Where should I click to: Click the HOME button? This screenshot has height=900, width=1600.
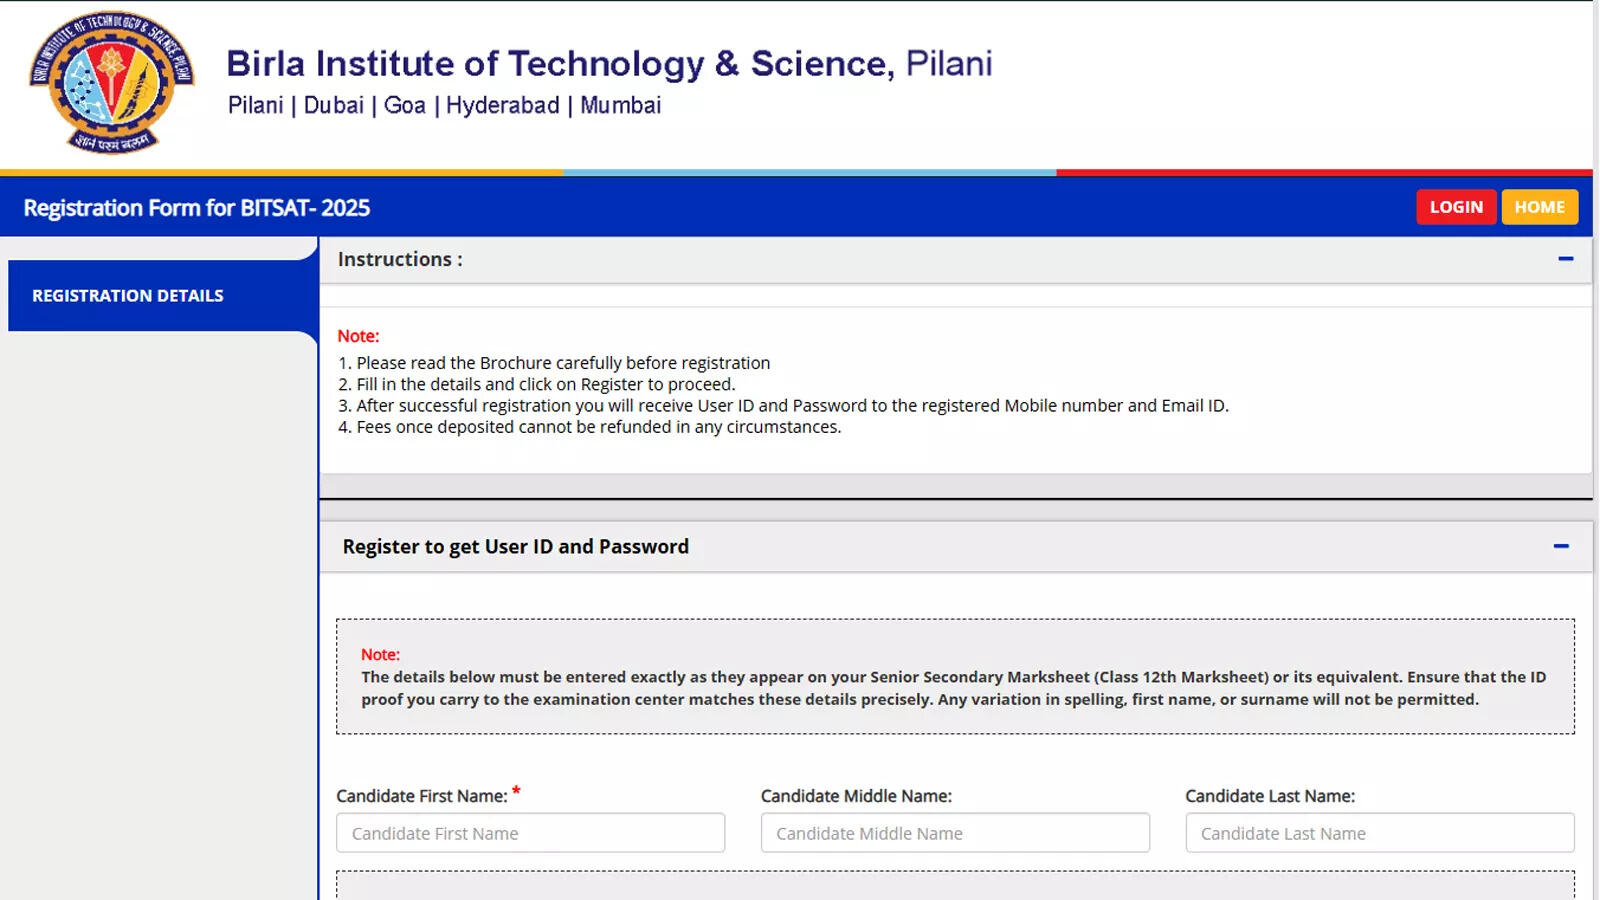pos(1540,207)
